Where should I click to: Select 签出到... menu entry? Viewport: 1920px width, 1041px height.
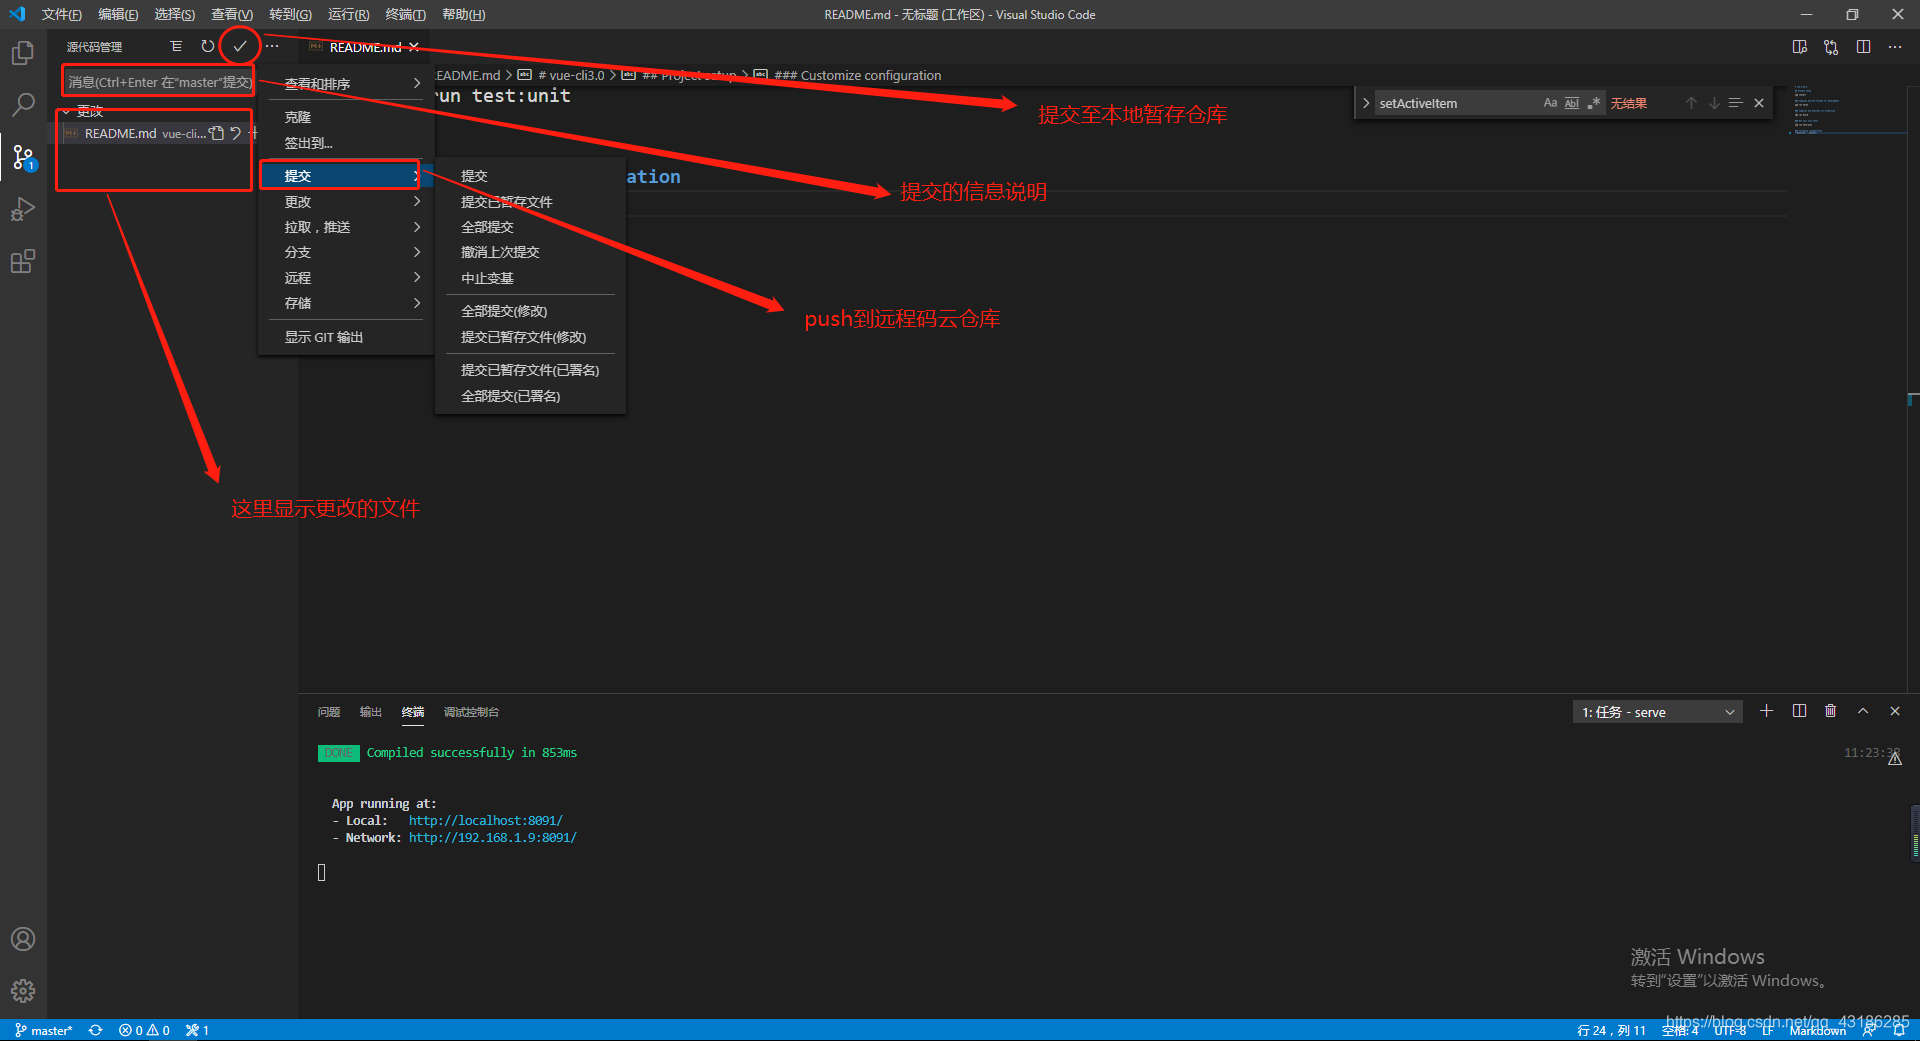tap(346, 143)
